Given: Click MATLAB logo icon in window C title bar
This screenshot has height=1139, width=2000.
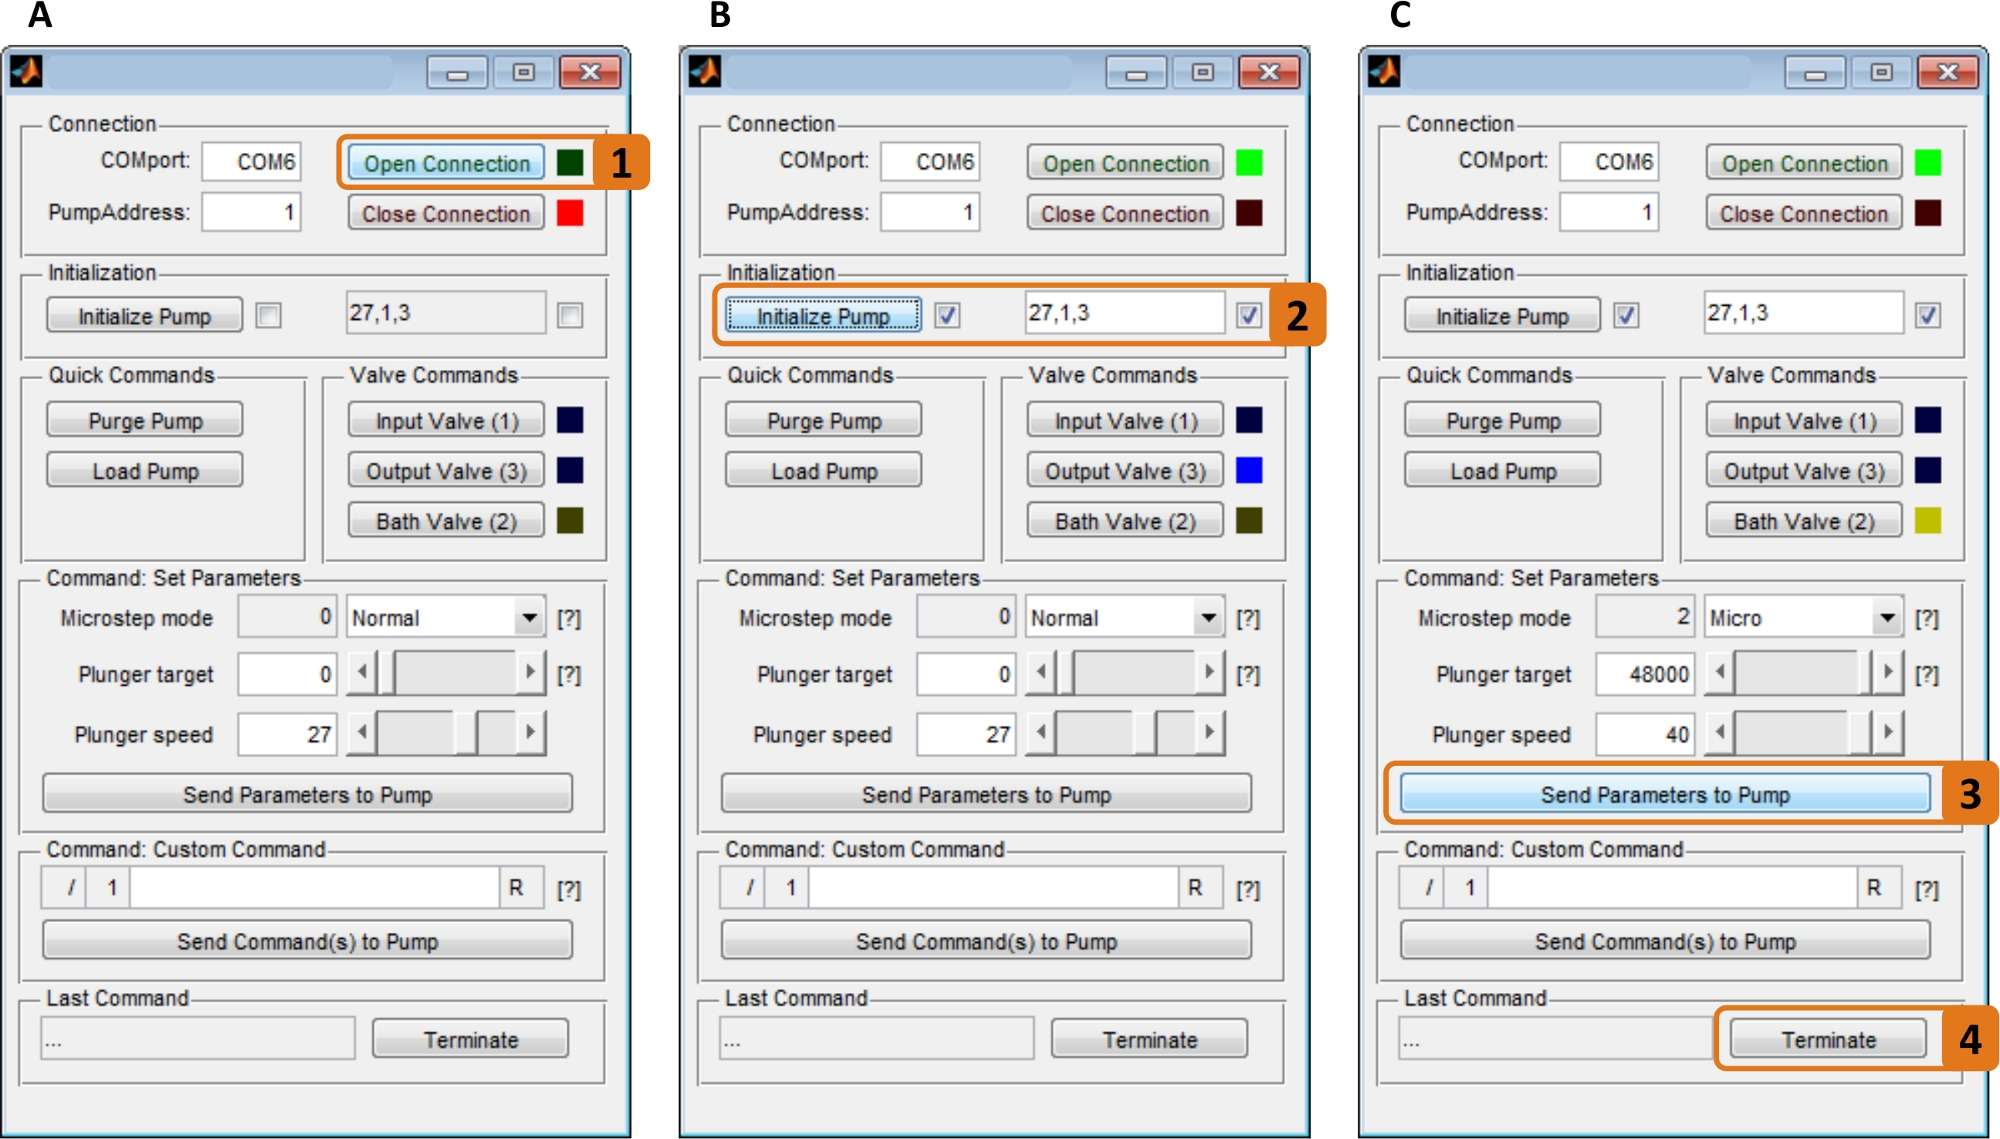Looking at the screenshot, I should coord(1384,72).
